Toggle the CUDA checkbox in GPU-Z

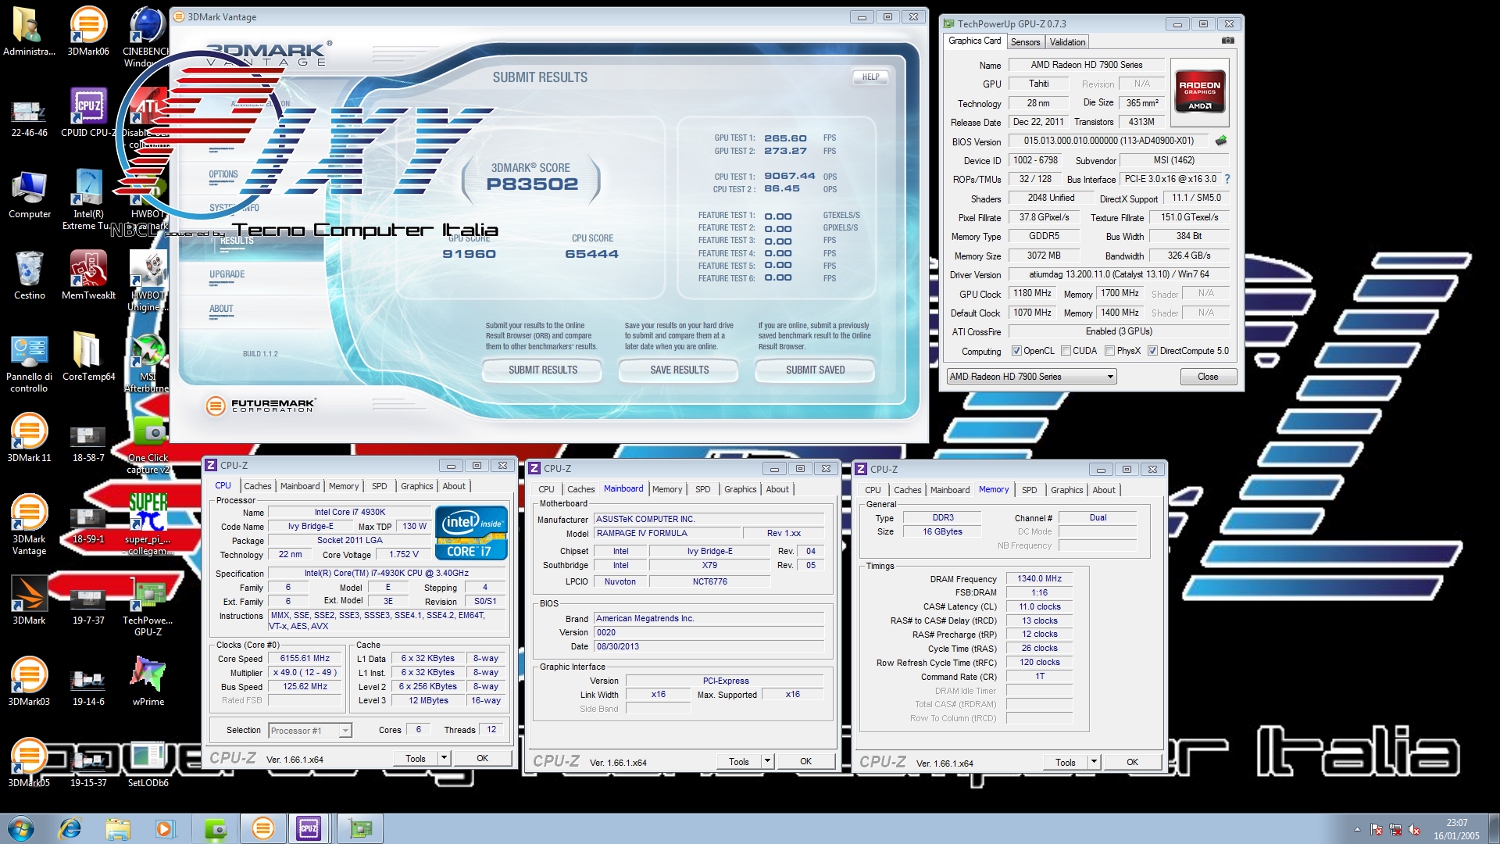click(1066, 351)
